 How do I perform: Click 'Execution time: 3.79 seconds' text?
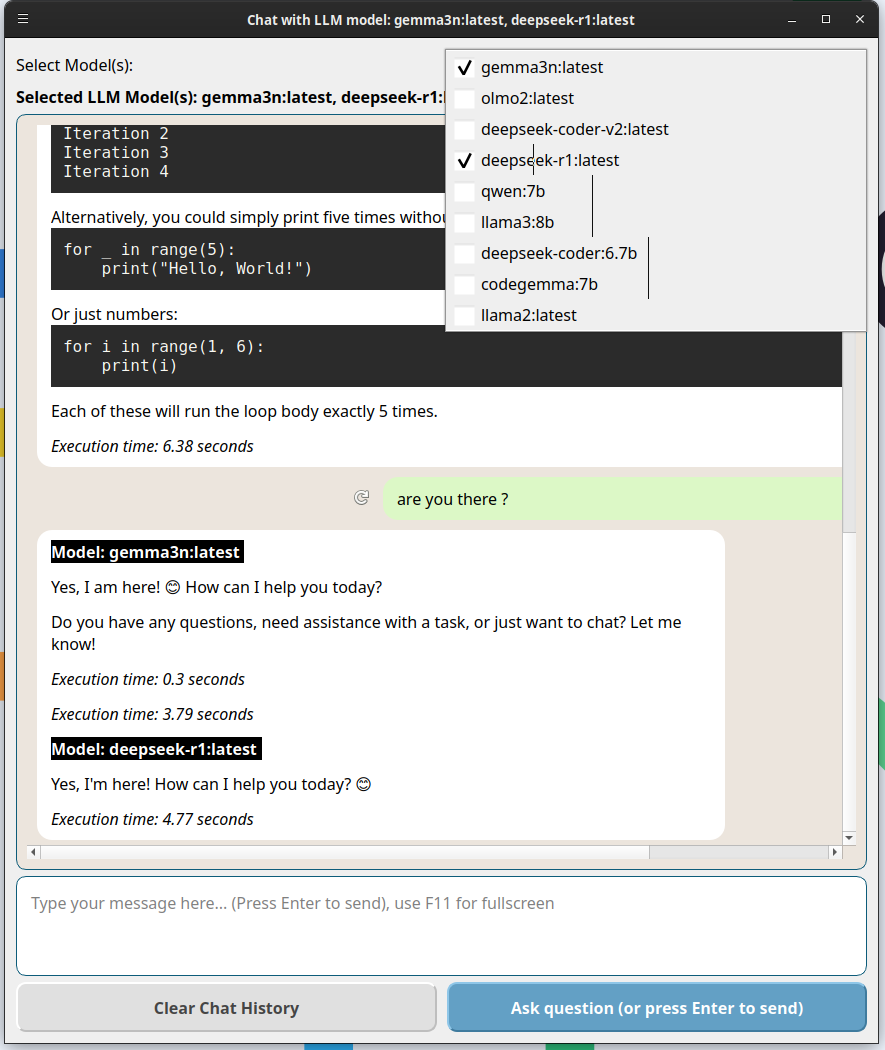152,714
